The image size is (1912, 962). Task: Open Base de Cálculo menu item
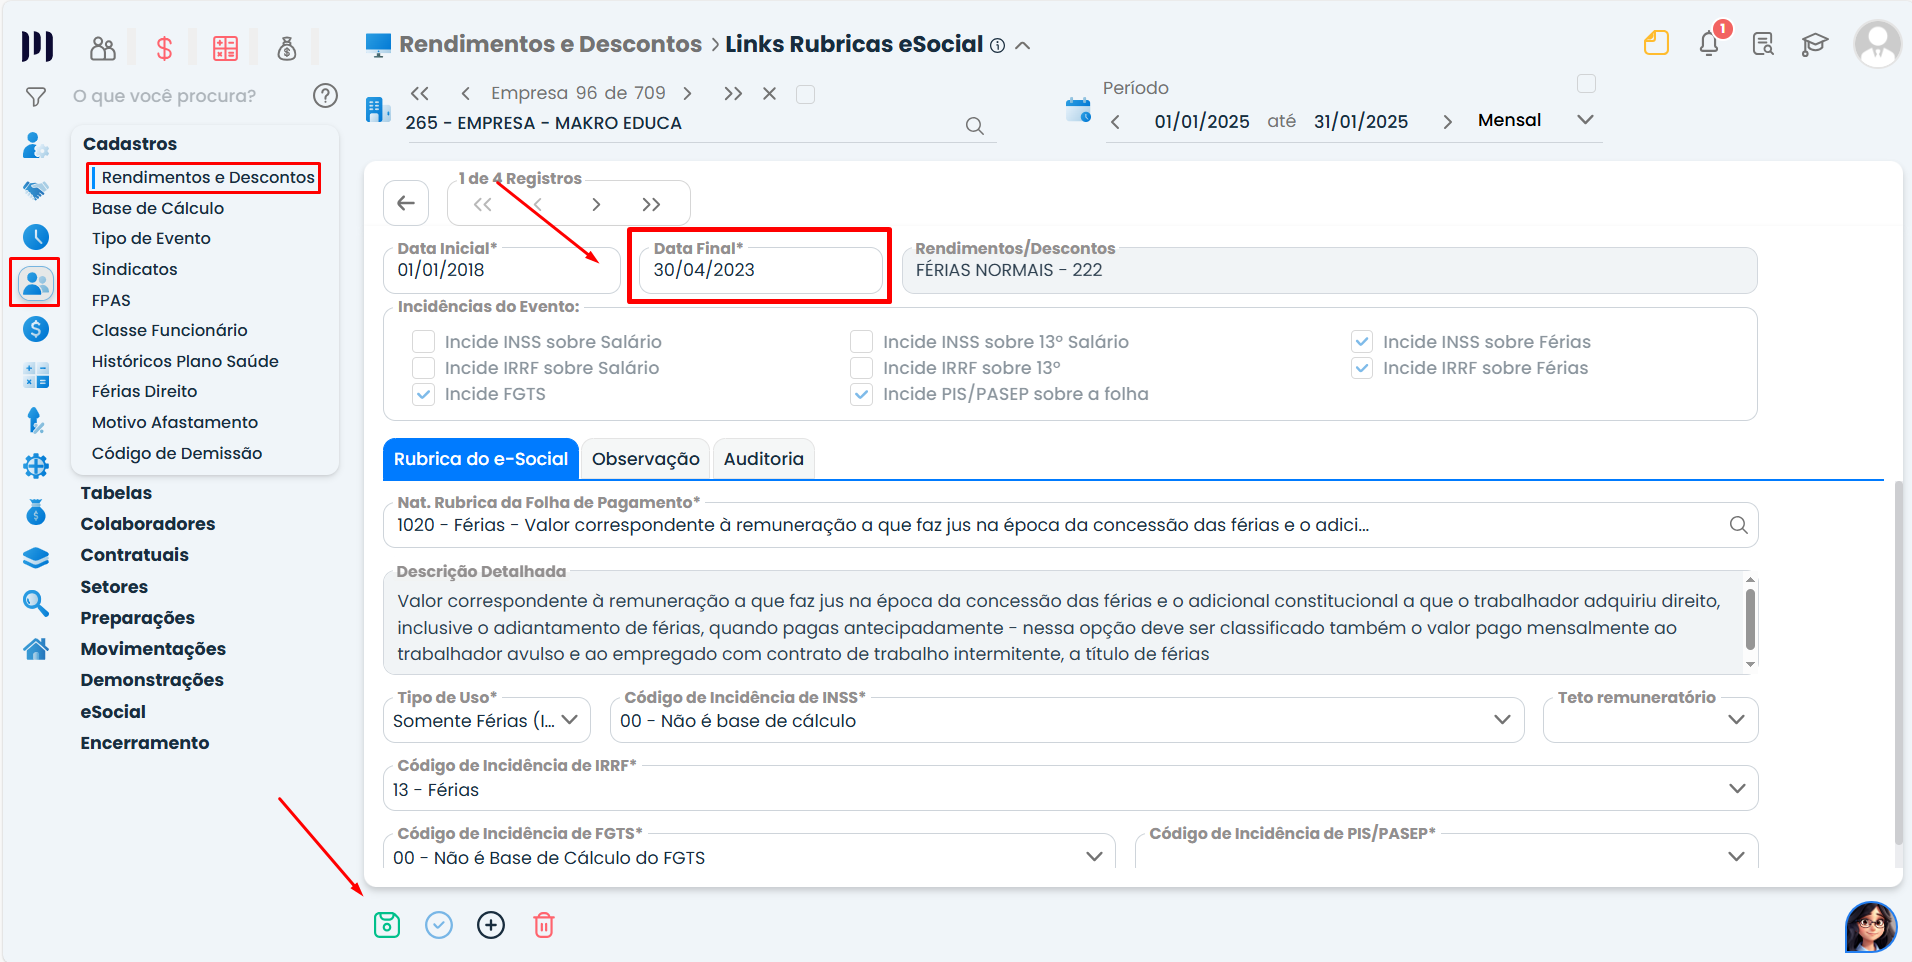pos(158,208)
